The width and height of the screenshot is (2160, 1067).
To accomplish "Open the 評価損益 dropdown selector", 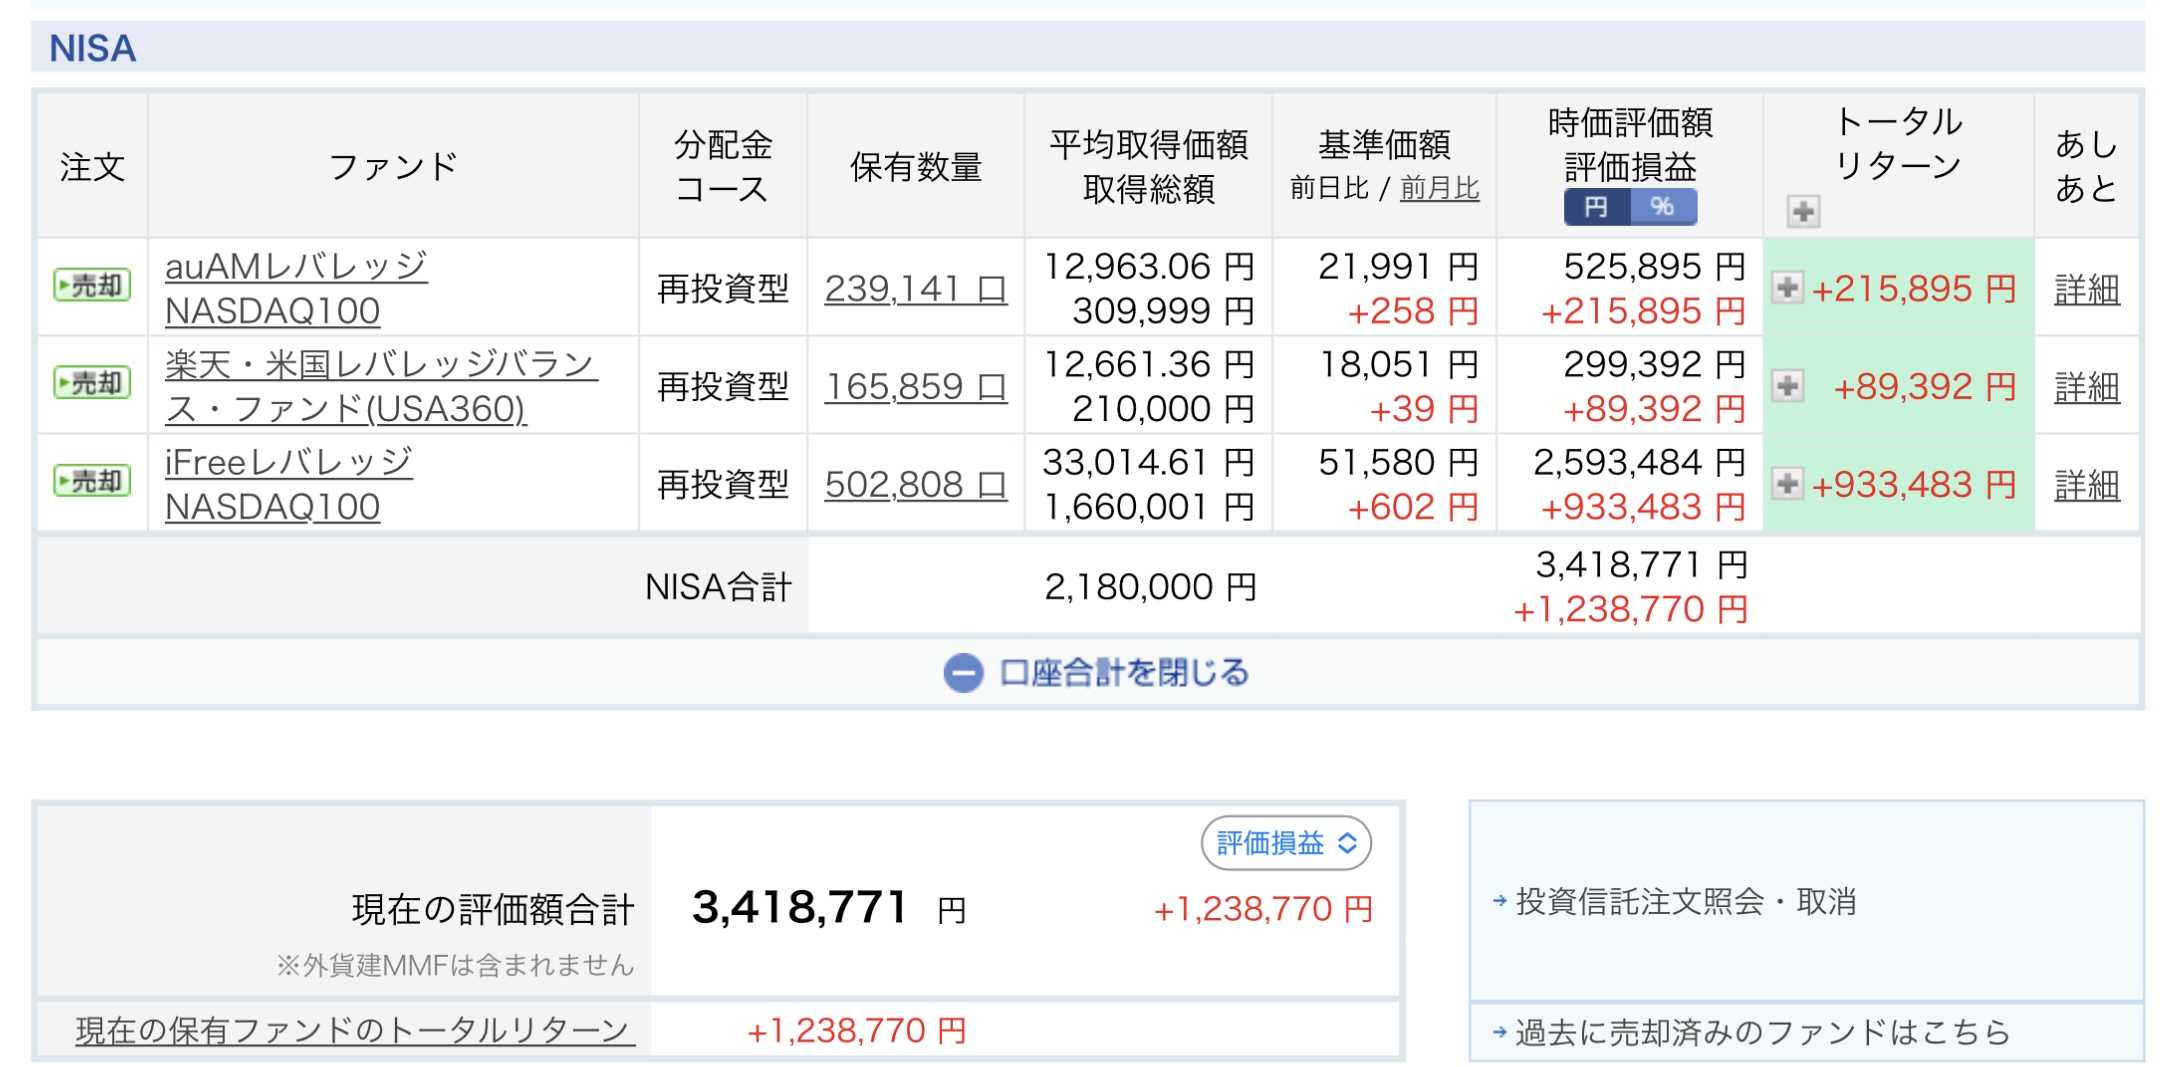I will (1286, 843).
